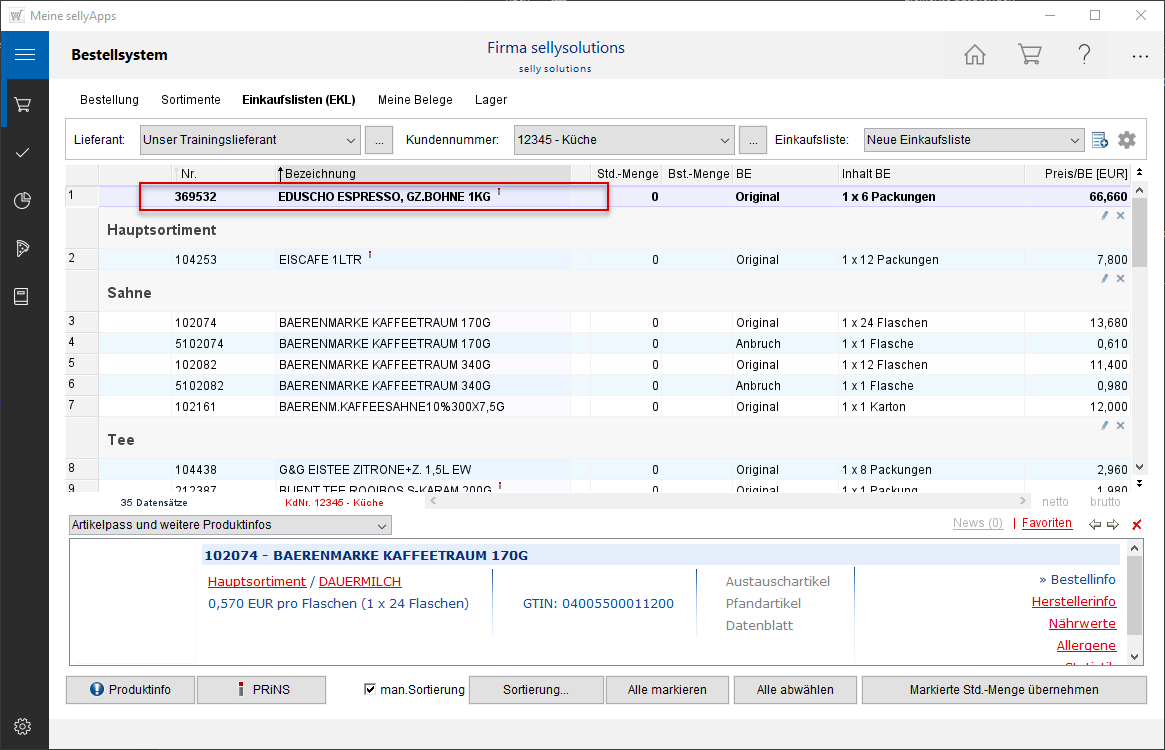1165x750 pixels.
Task: Open the Einkaufsliste dropdown
Action: pos(1074,140)
